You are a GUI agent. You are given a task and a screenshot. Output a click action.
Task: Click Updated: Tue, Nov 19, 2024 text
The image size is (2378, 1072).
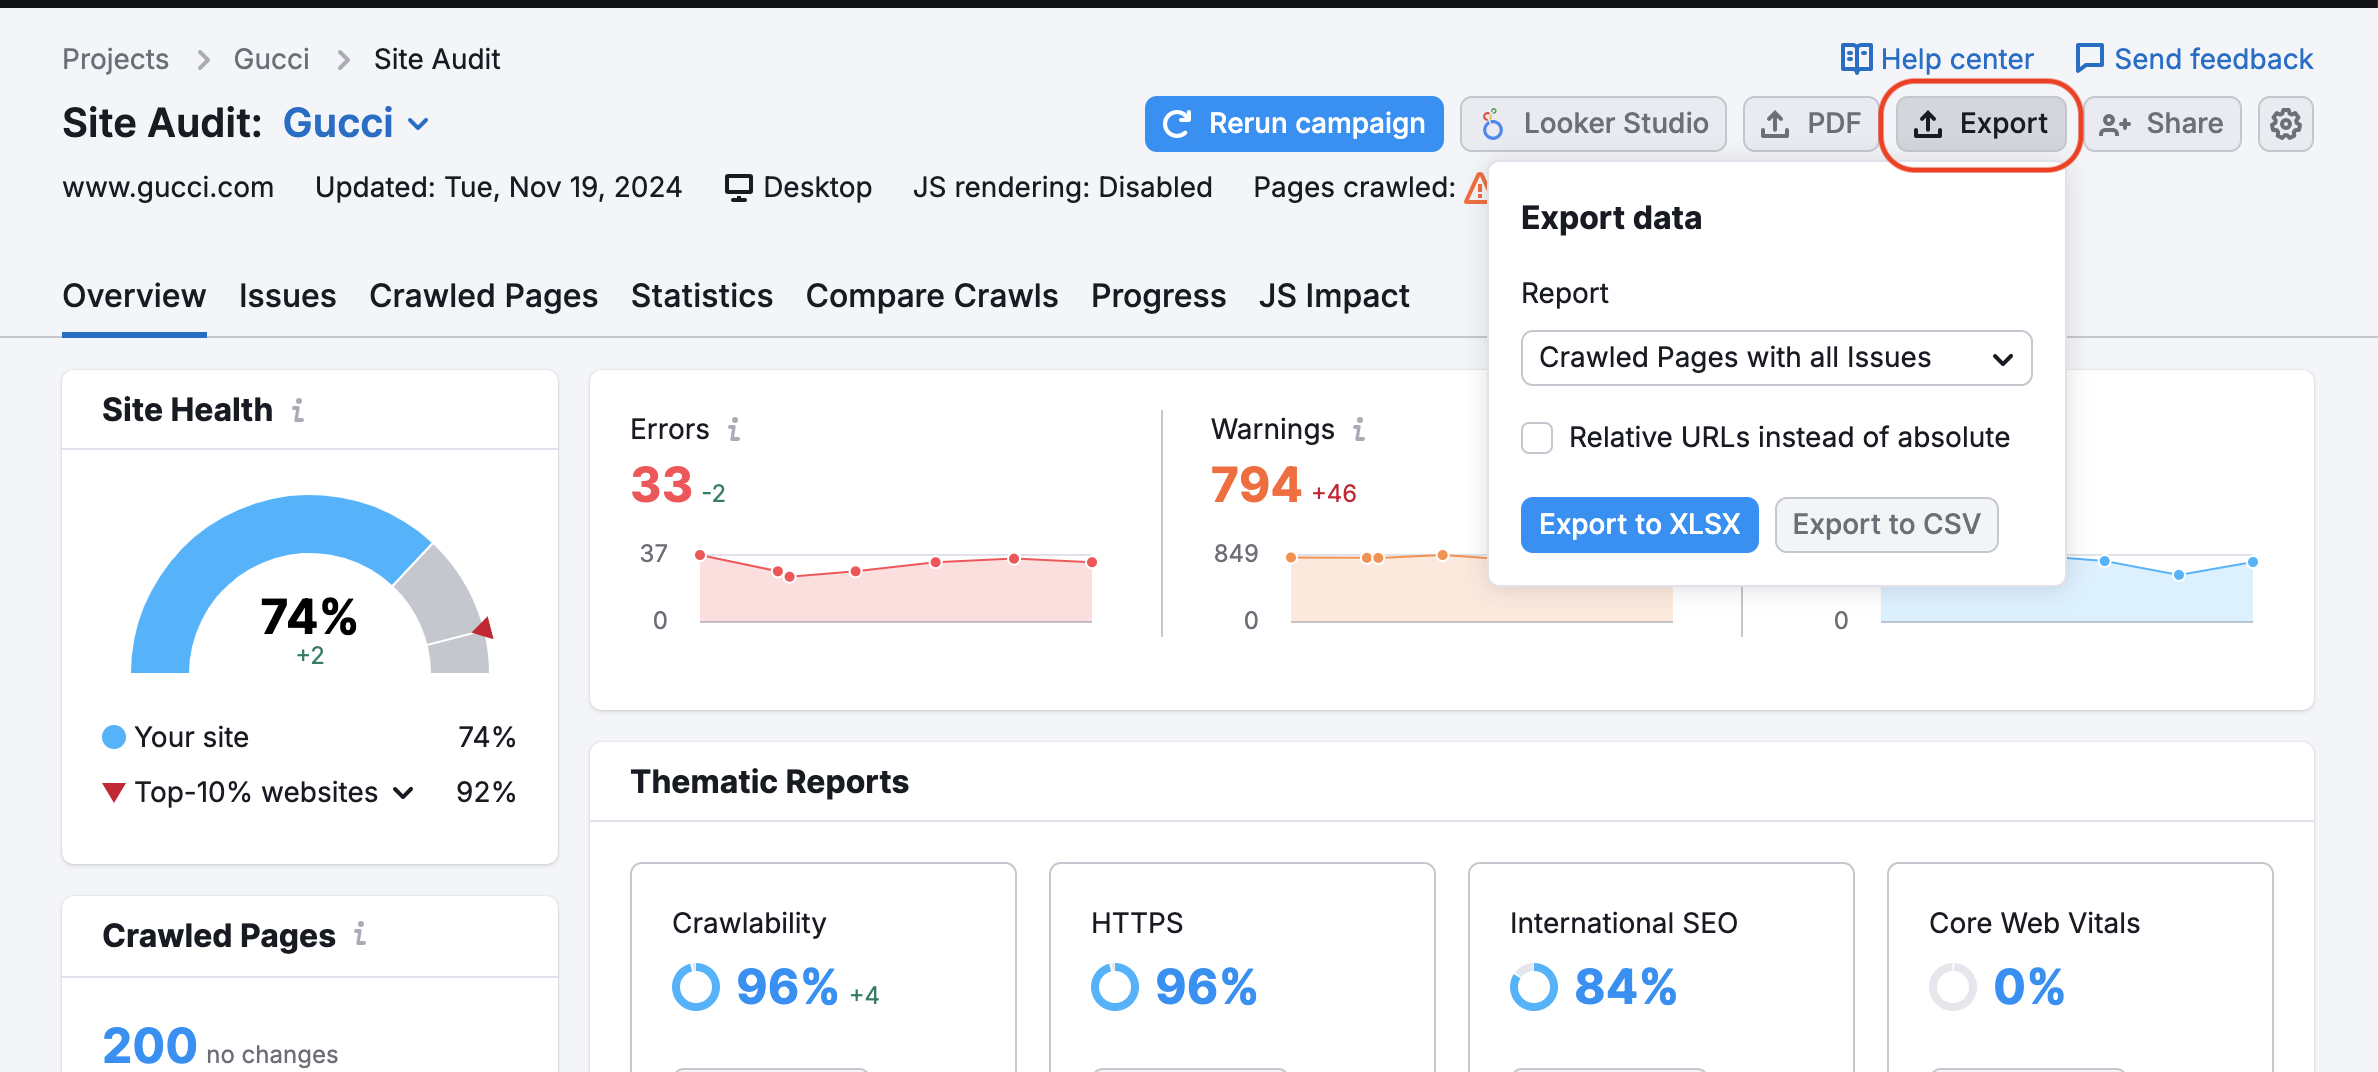click(x=498, y=188)
